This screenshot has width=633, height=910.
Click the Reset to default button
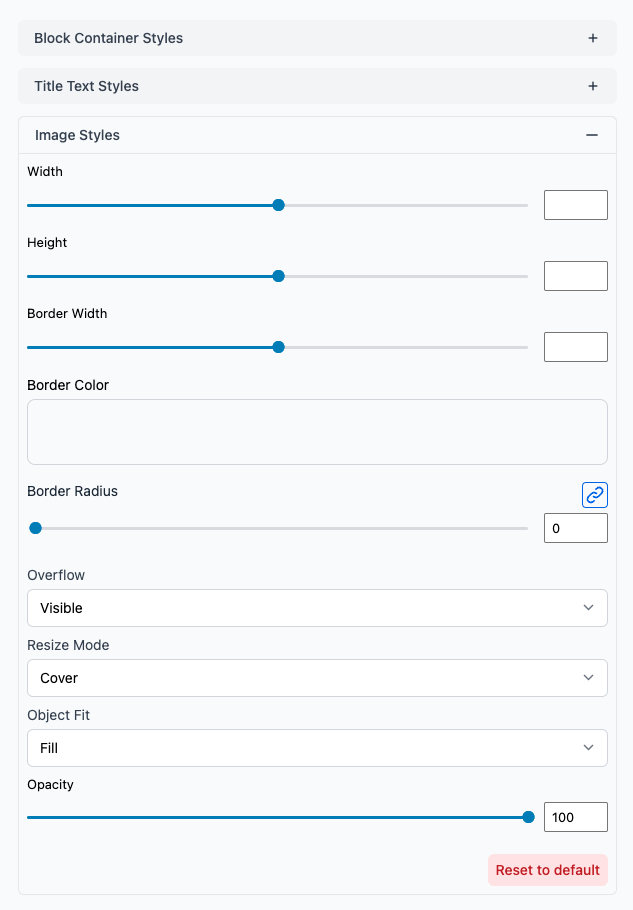(x=547, y=869)
